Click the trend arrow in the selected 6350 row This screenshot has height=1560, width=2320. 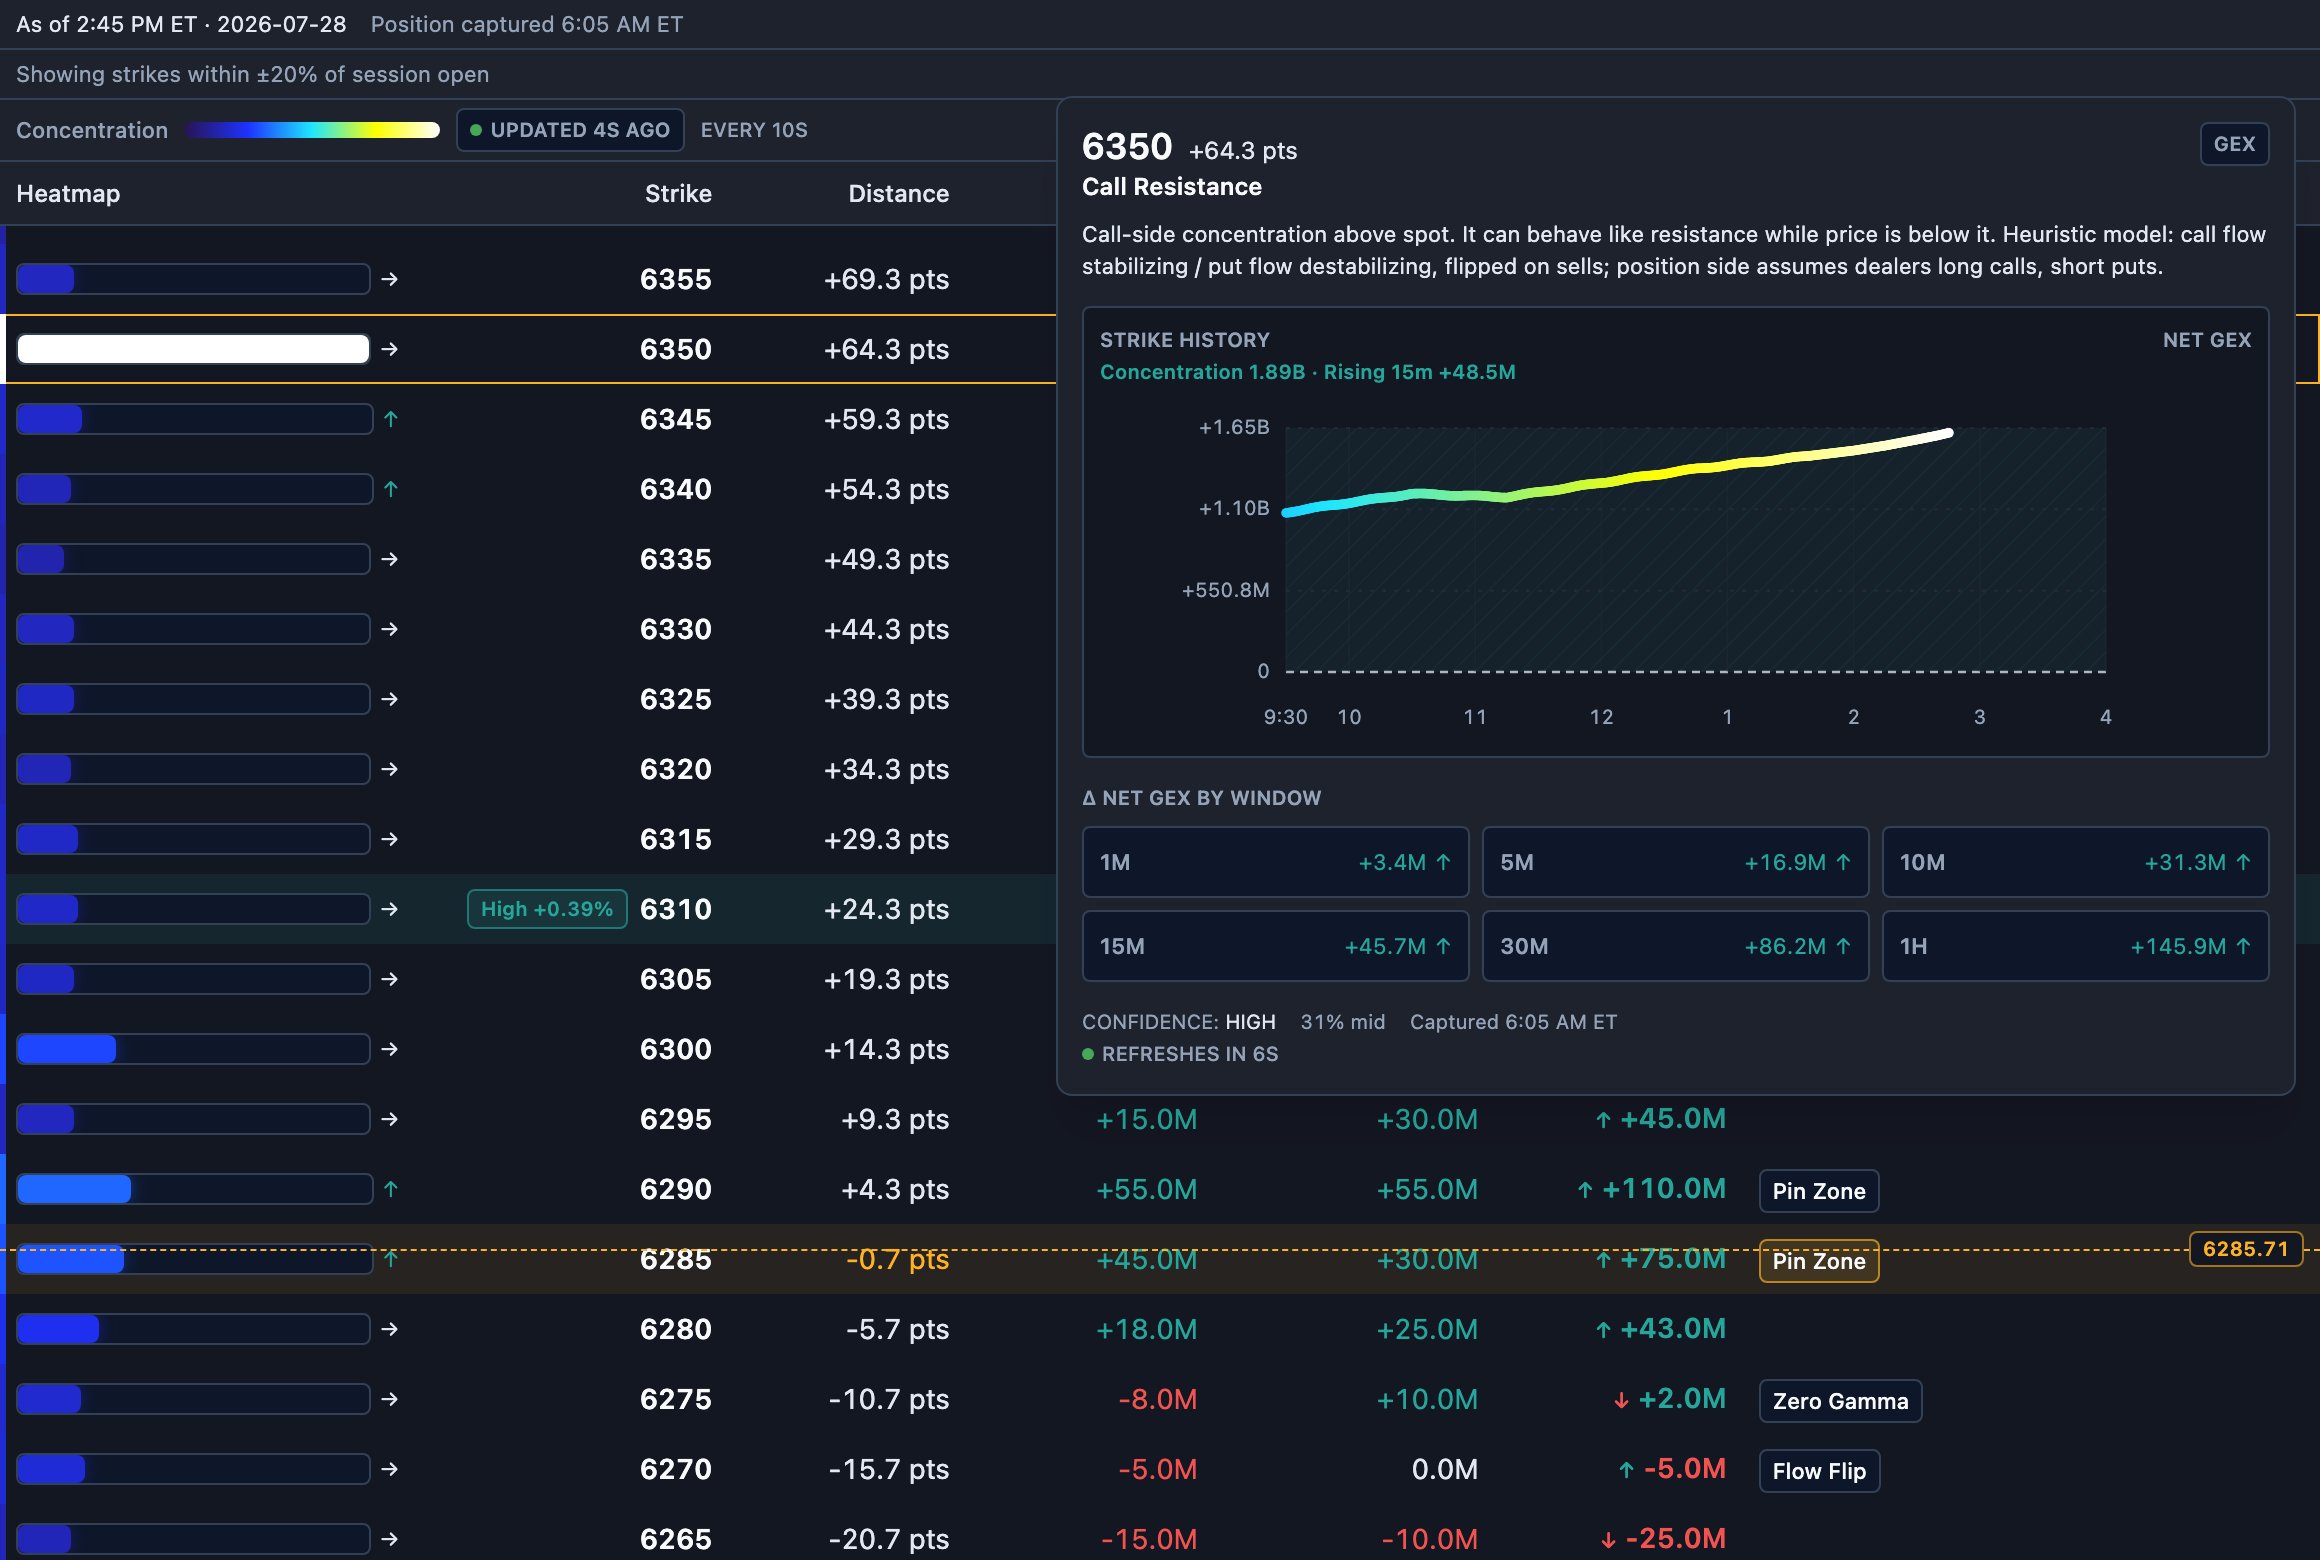point(390,349)
